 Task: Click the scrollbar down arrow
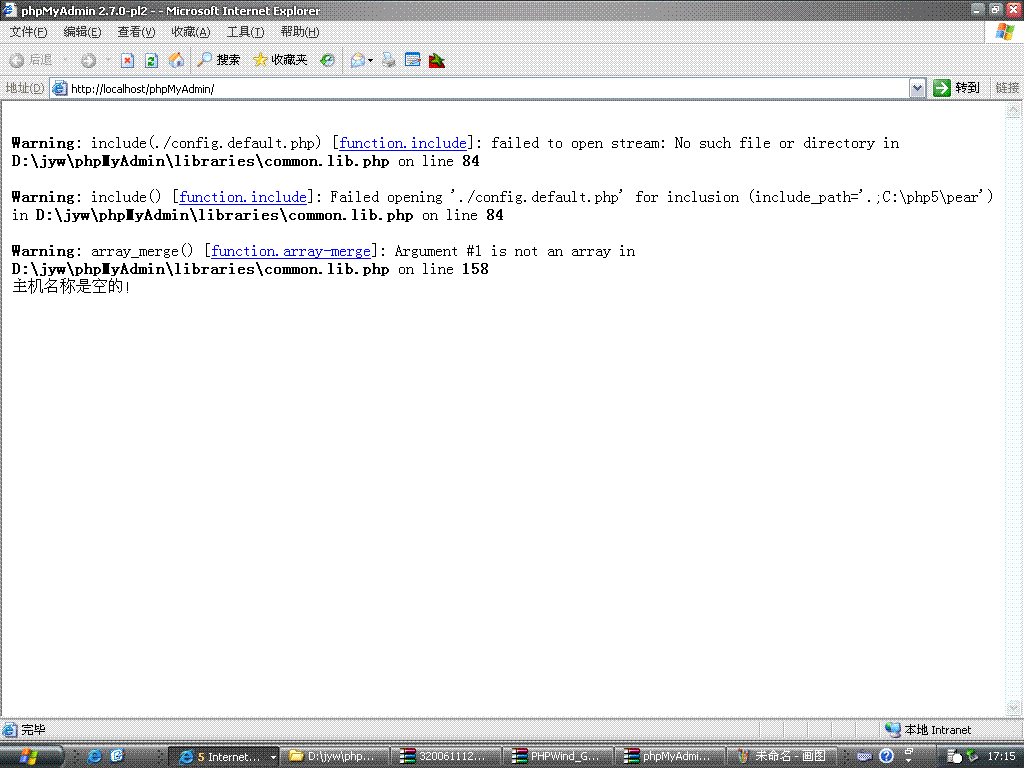[1013, 708]
